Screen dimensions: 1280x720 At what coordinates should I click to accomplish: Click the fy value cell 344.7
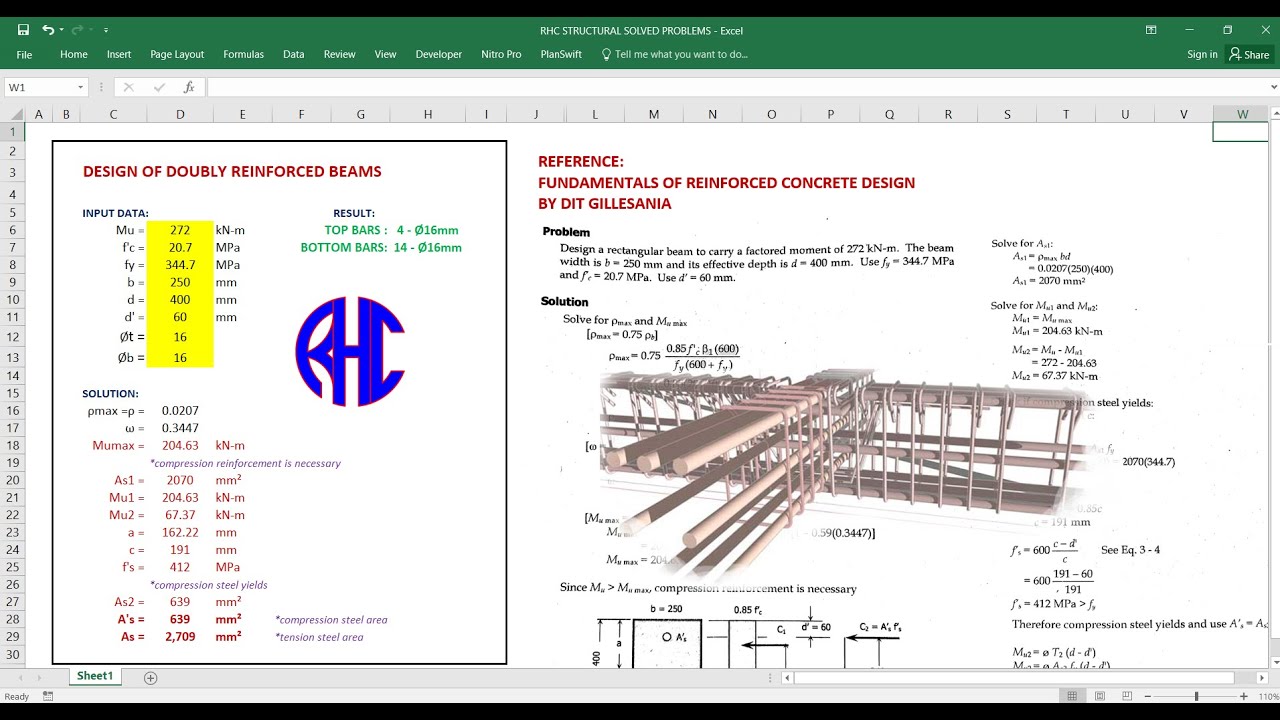pos(180,265)
